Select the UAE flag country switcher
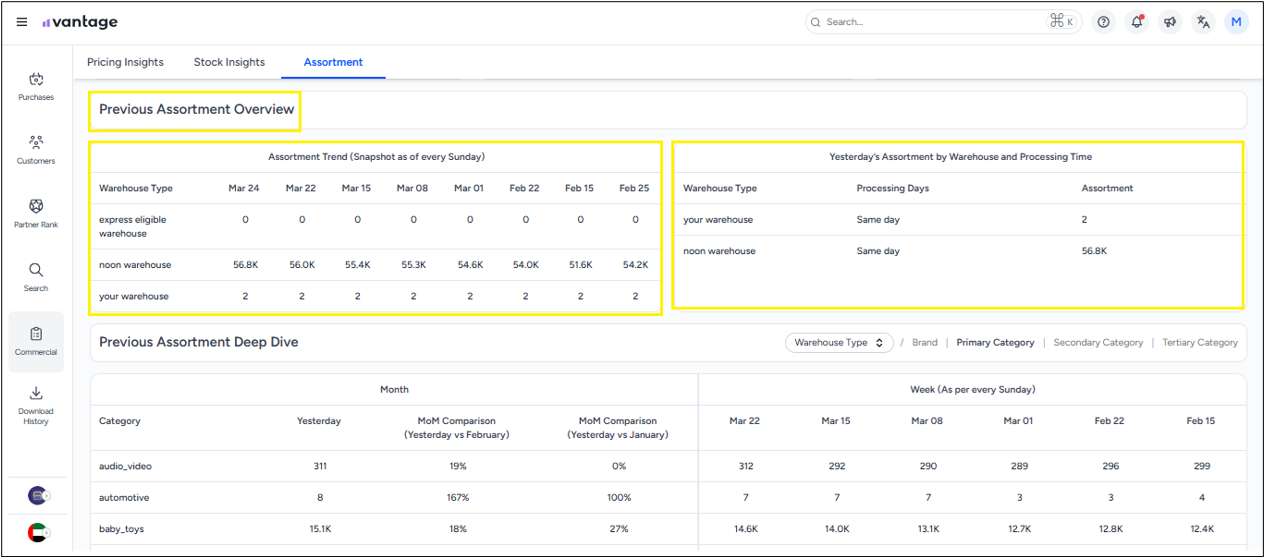The height and width of the screenshot is (557, 1265). point(37,533)
